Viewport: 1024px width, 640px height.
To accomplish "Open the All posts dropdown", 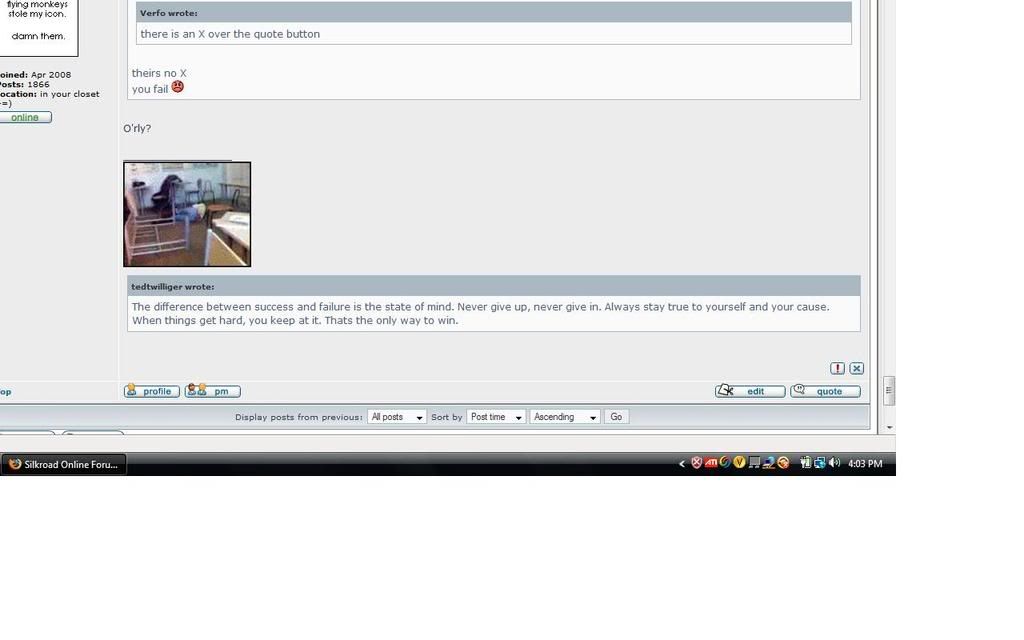I will coord(397,417).
